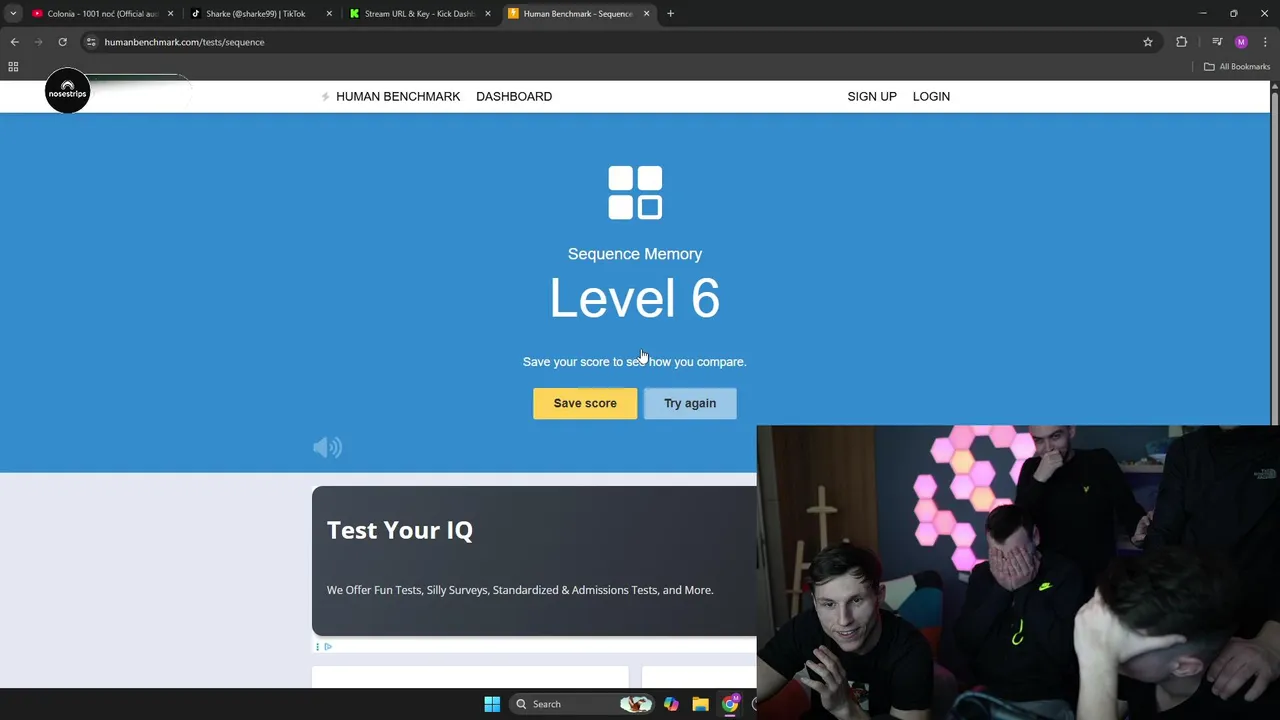Click the Test Your IQ ad banner
Image resolution: width=1280 pixels, height=720 pixels.
point(534,561)
